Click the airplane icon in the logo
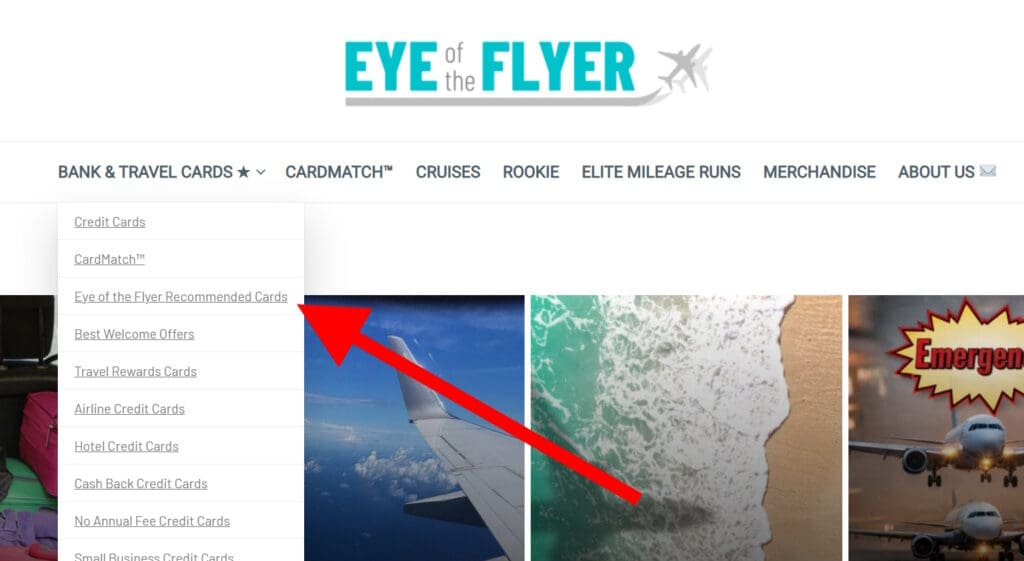Screen dimensions: 1024x561 point(684,67)
